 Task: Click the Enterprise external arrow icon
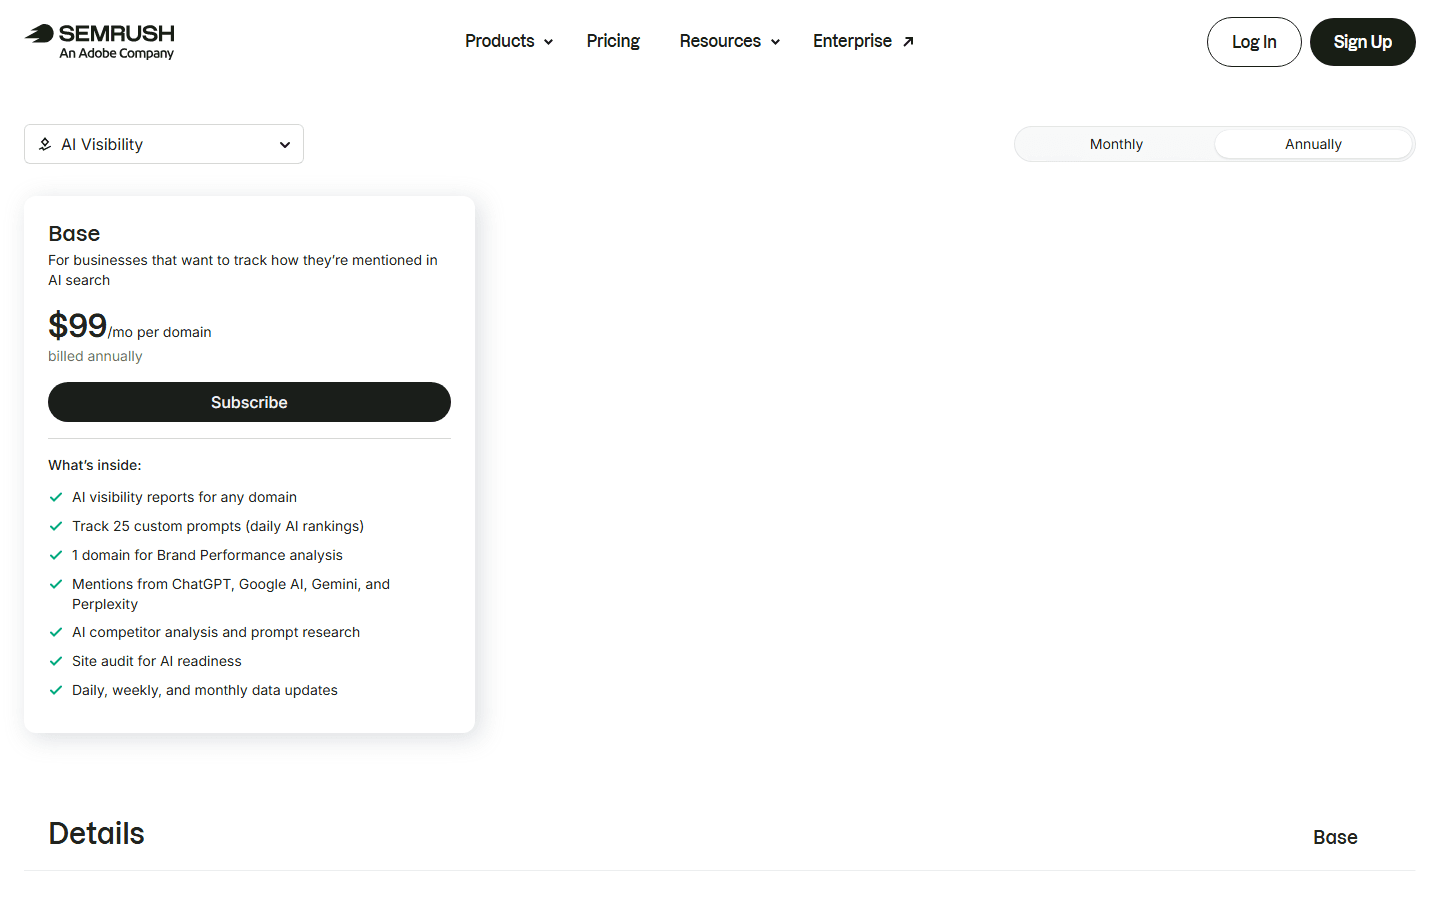pyautogui.click(x=908, y=42)
